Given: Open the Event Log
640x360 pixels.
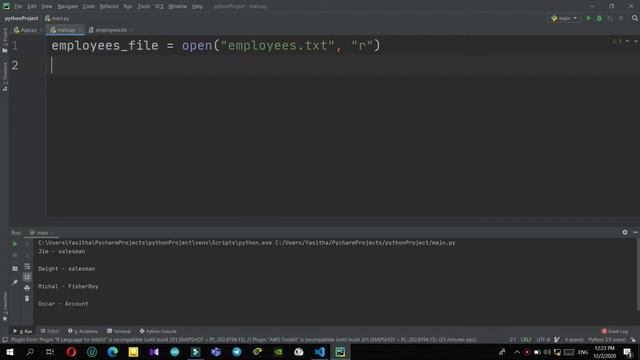Looking at the screenshot, I should (615, 331).
